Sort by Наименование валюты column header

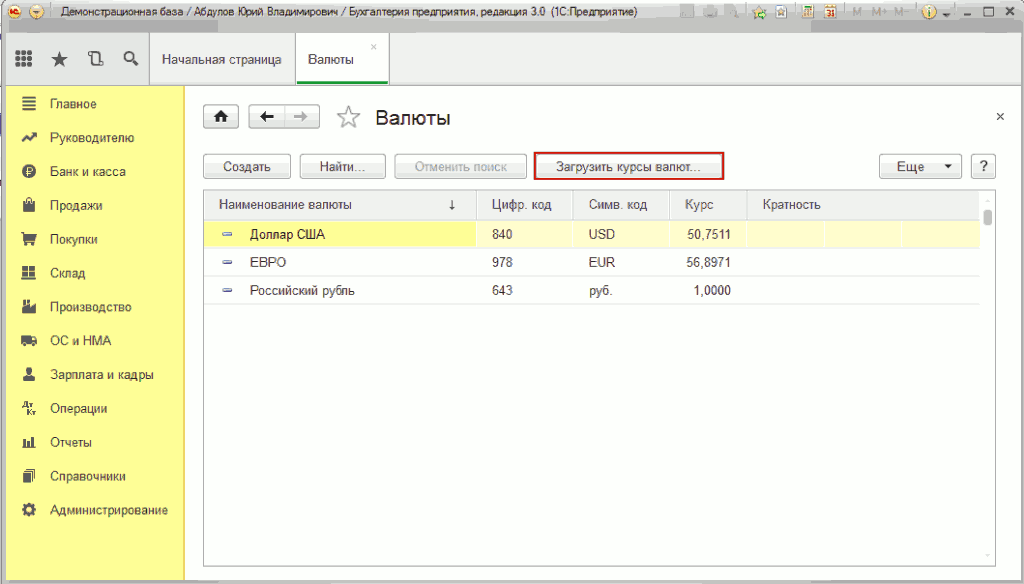(340, 204)
